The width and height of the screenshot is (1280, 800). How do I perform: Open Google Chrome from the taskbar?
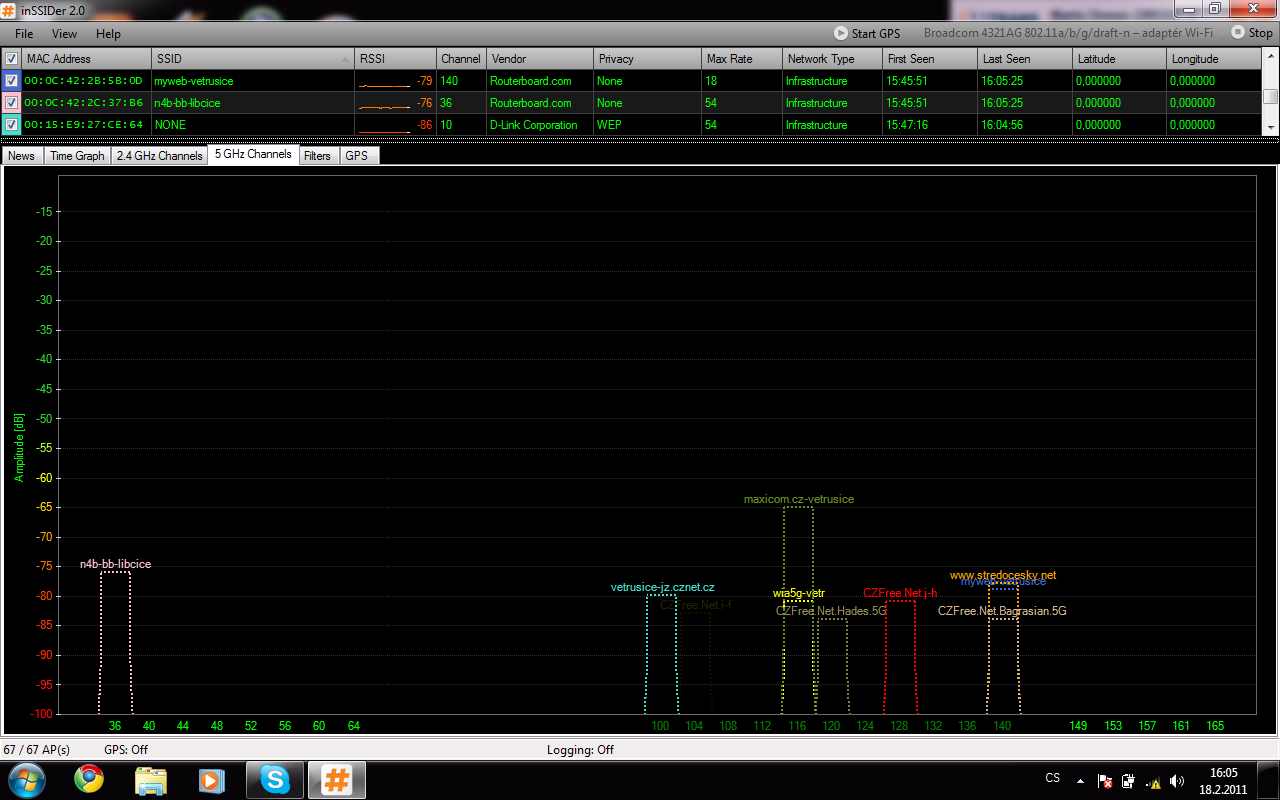pyautogui.click(x=89, y=779)
